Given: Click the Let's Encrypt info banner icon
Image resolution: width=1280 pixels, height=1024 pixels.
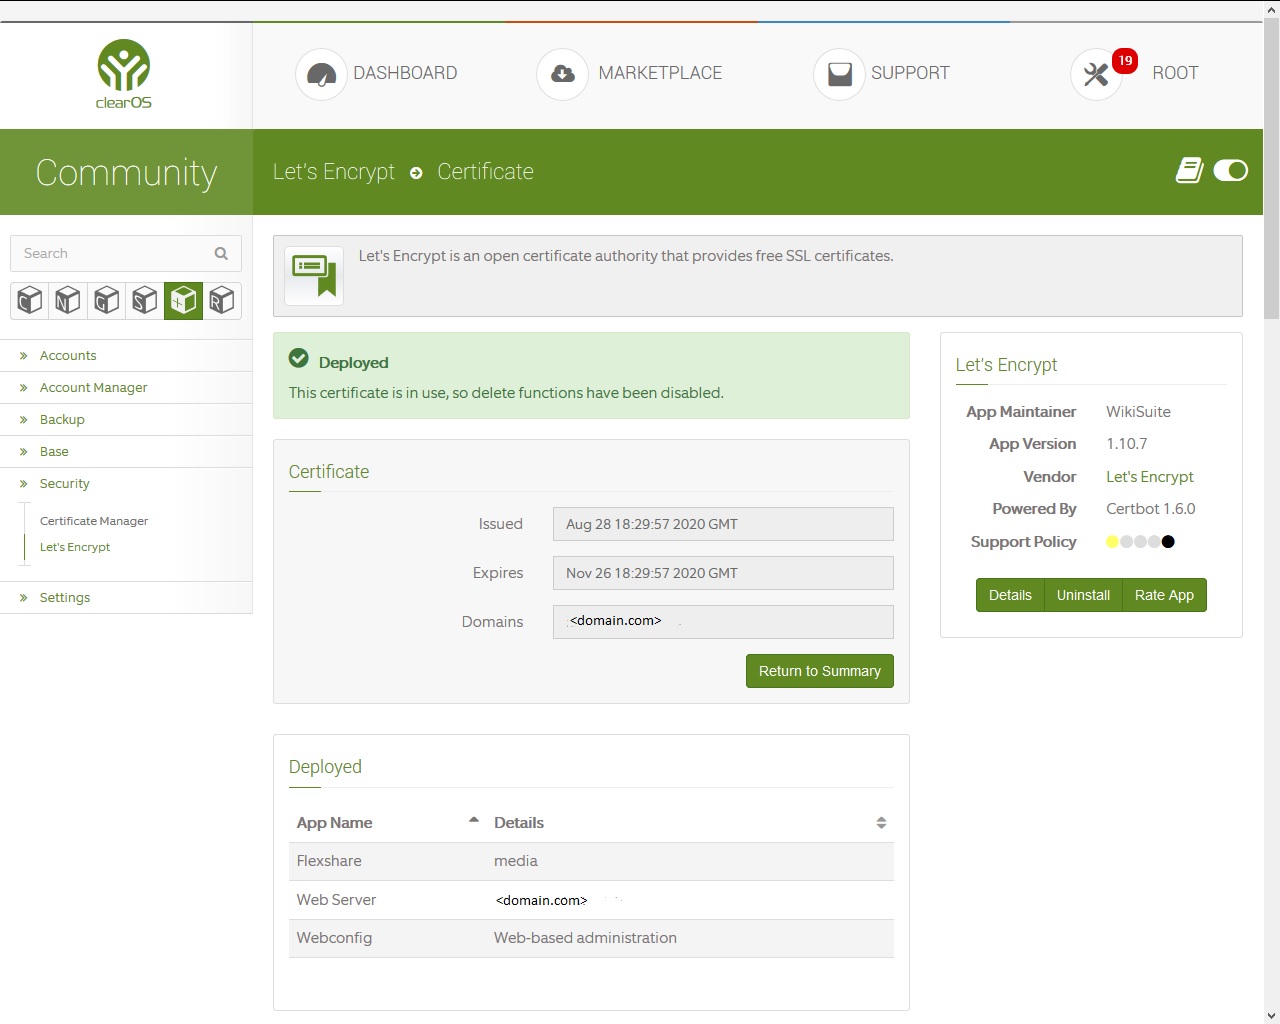Looking at the screenshot, I should pos(314,275).
